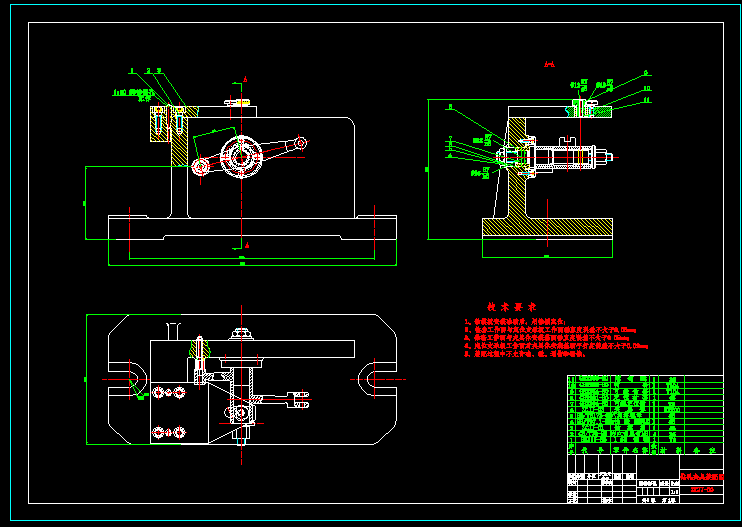Select the red drawing number in title block
Screen dimensions: 742x527
pyautogui.click(x=702, y=490)
